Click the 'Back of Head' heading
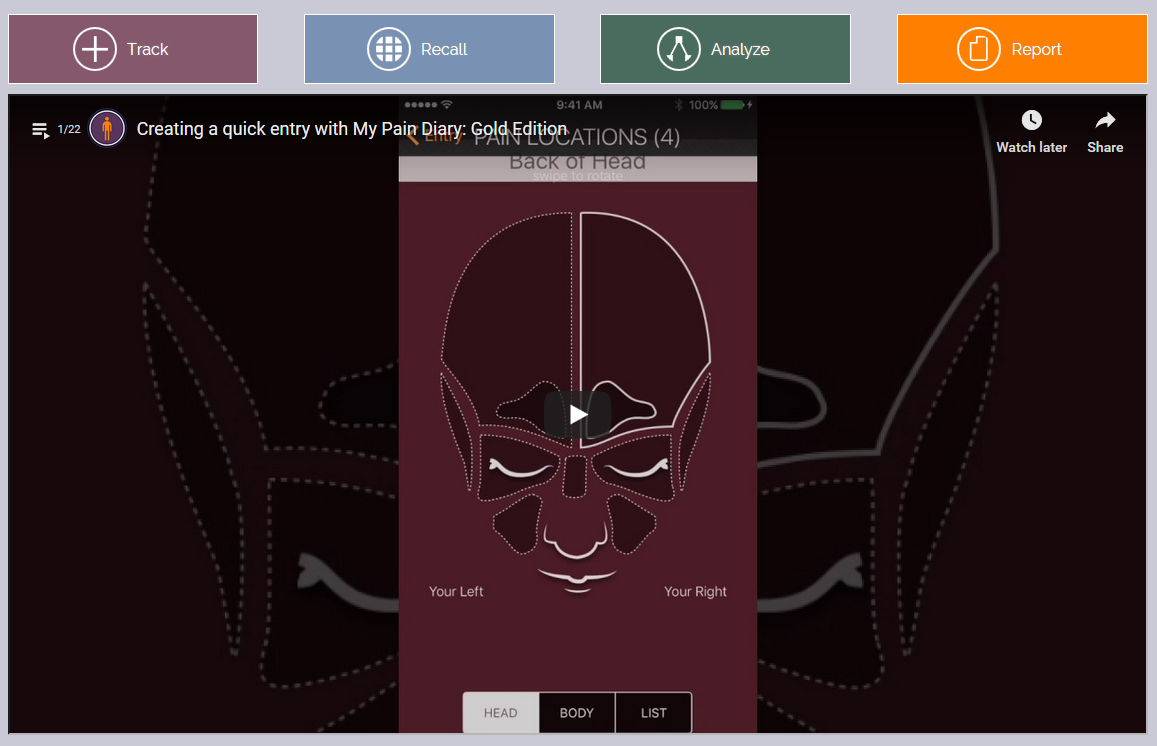The height and width of the screenshot is (746, 1157). coord(578,162)
